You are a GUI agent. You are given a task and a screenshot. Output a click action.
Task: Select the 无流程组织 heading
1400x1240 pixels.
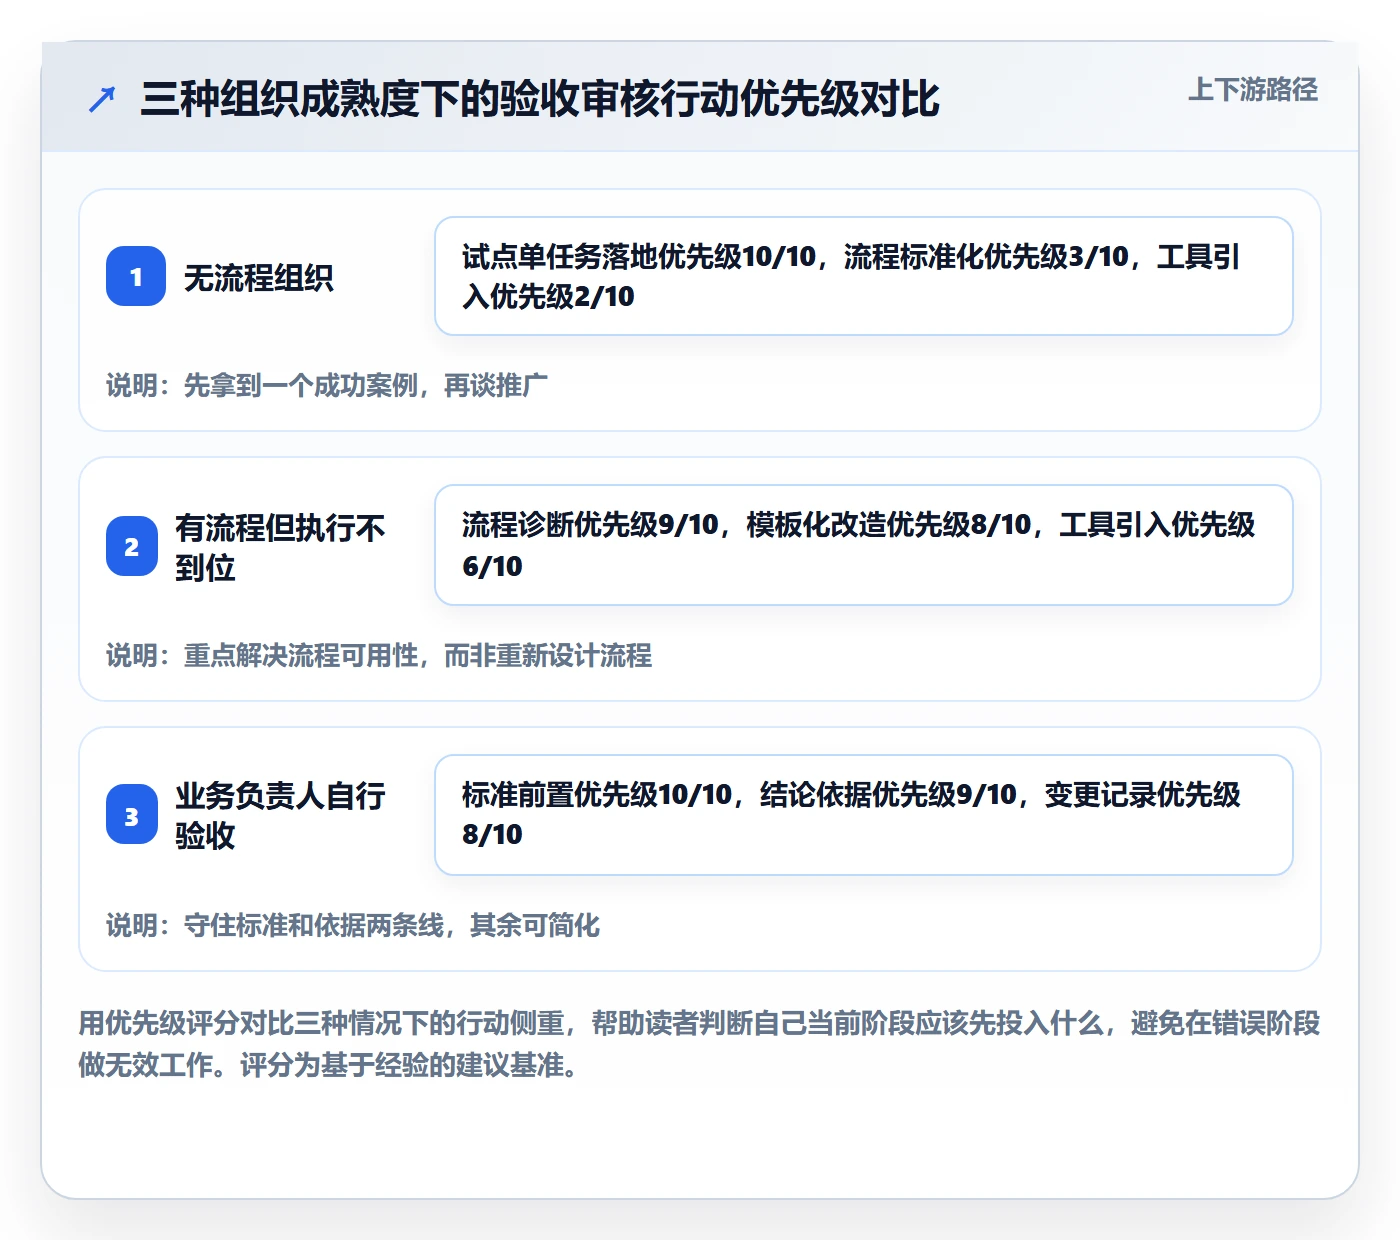pos(258,277)
